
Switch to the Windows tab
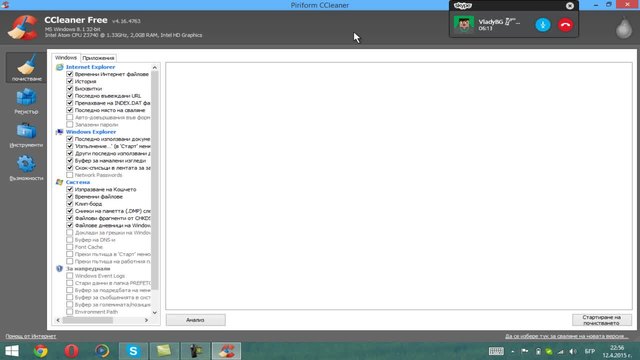coord(66,58)
